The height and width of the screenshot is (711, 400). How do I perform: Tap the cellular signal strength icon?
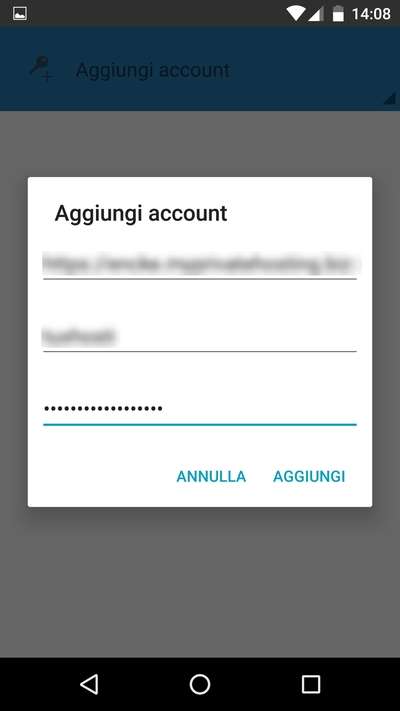click(x=315, y=14)
